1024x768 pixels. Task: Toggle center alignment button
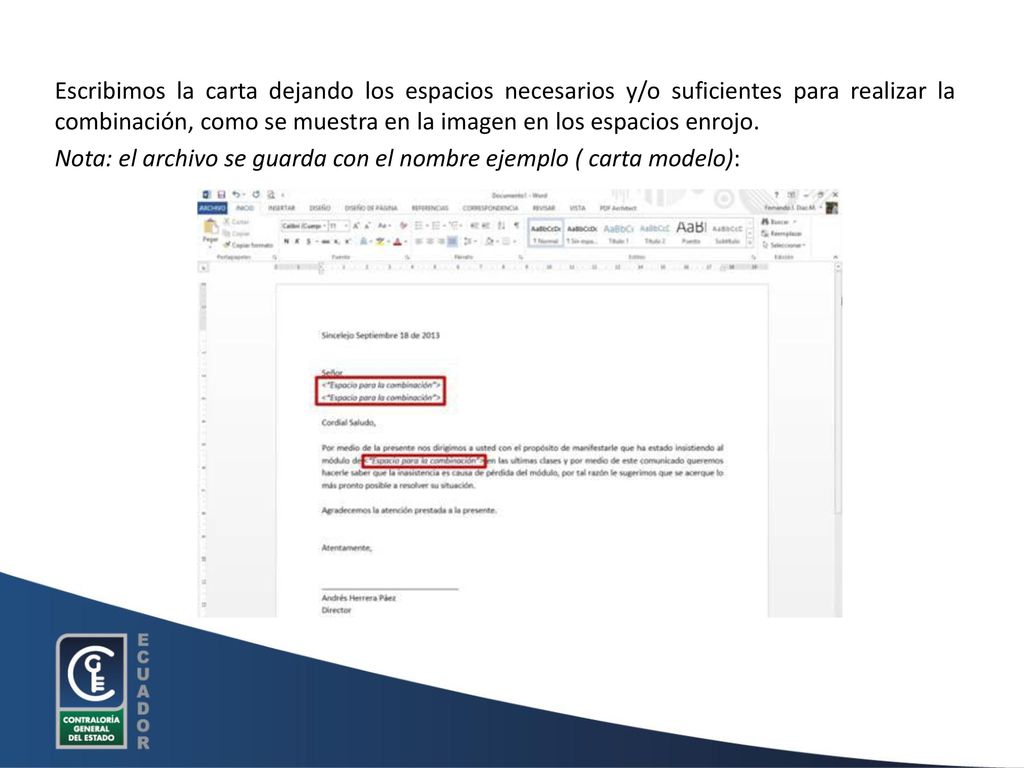click(430, 242)
